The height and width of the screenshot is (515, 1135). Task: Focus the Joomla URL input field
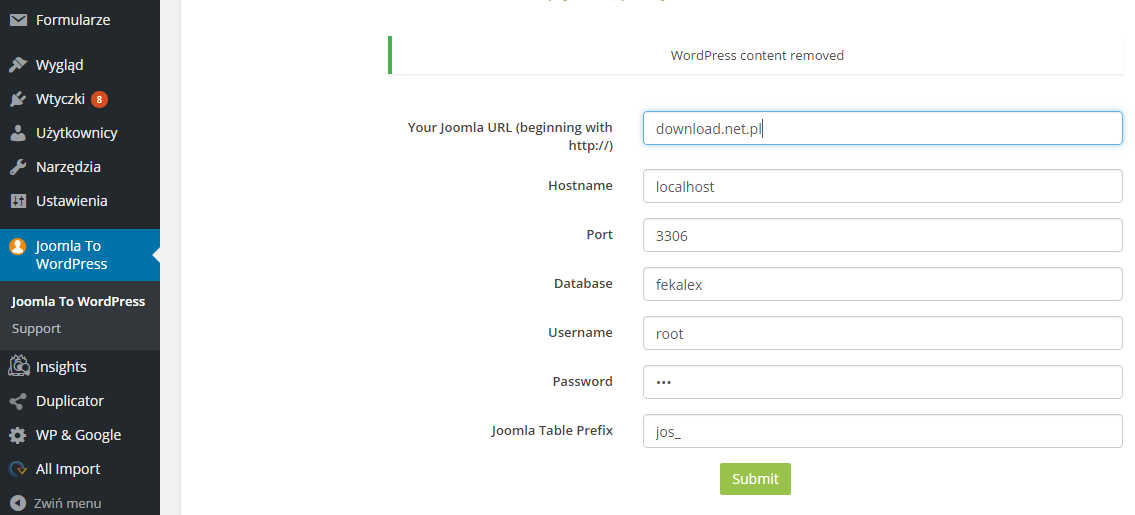[882, 128]
